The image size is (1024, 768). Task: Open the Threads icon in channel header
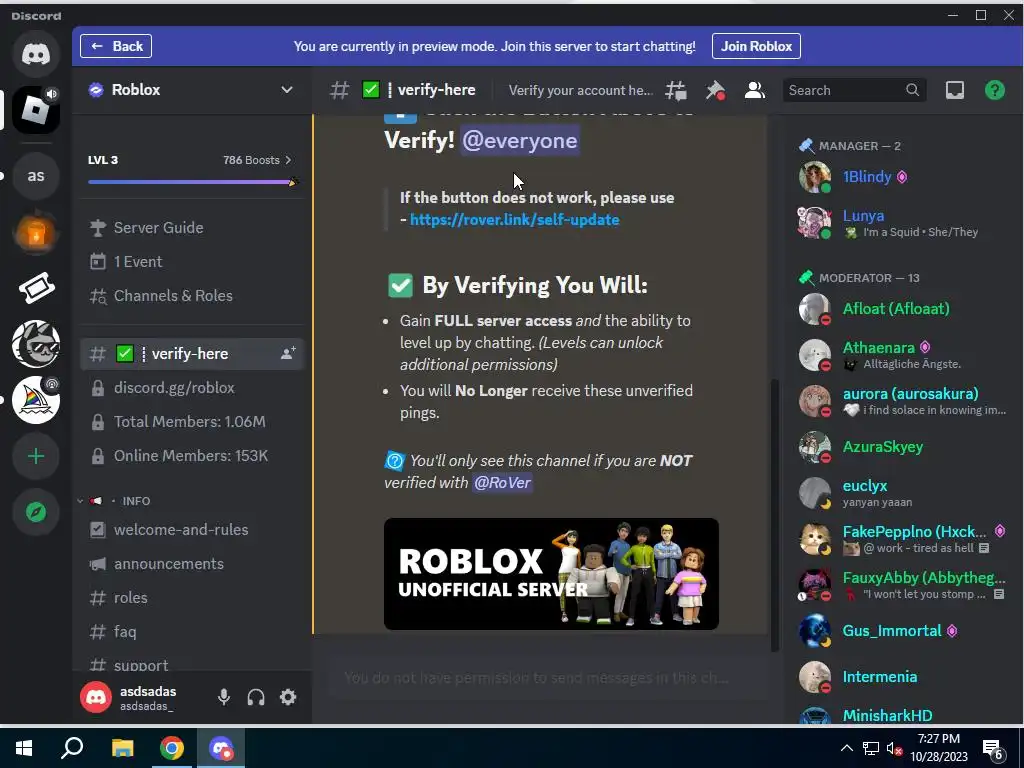676,90
